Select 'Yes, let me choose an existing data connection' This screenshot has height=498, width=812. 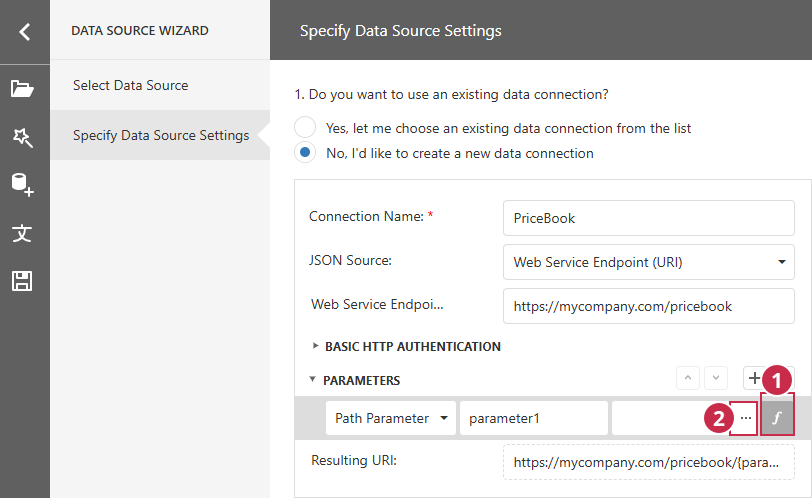[305, 127]
